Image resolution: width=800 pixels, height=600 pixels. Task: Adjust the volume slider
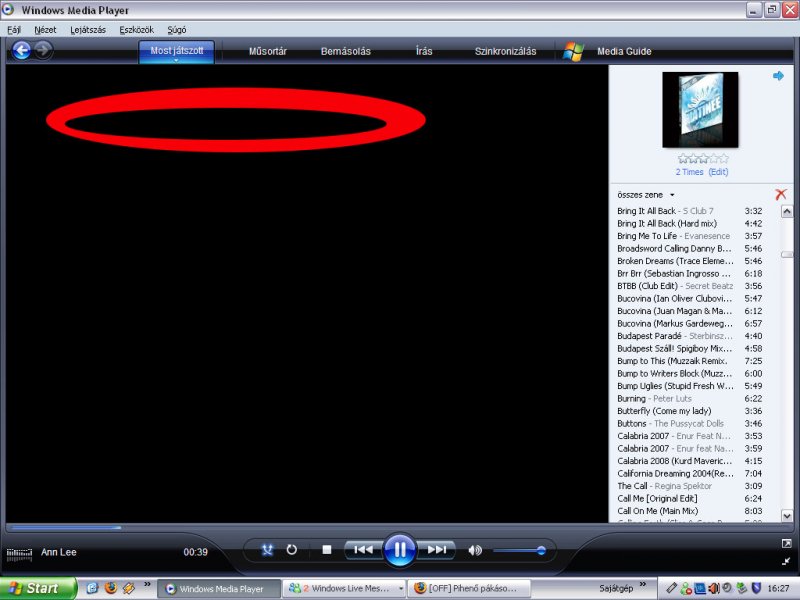519,551
